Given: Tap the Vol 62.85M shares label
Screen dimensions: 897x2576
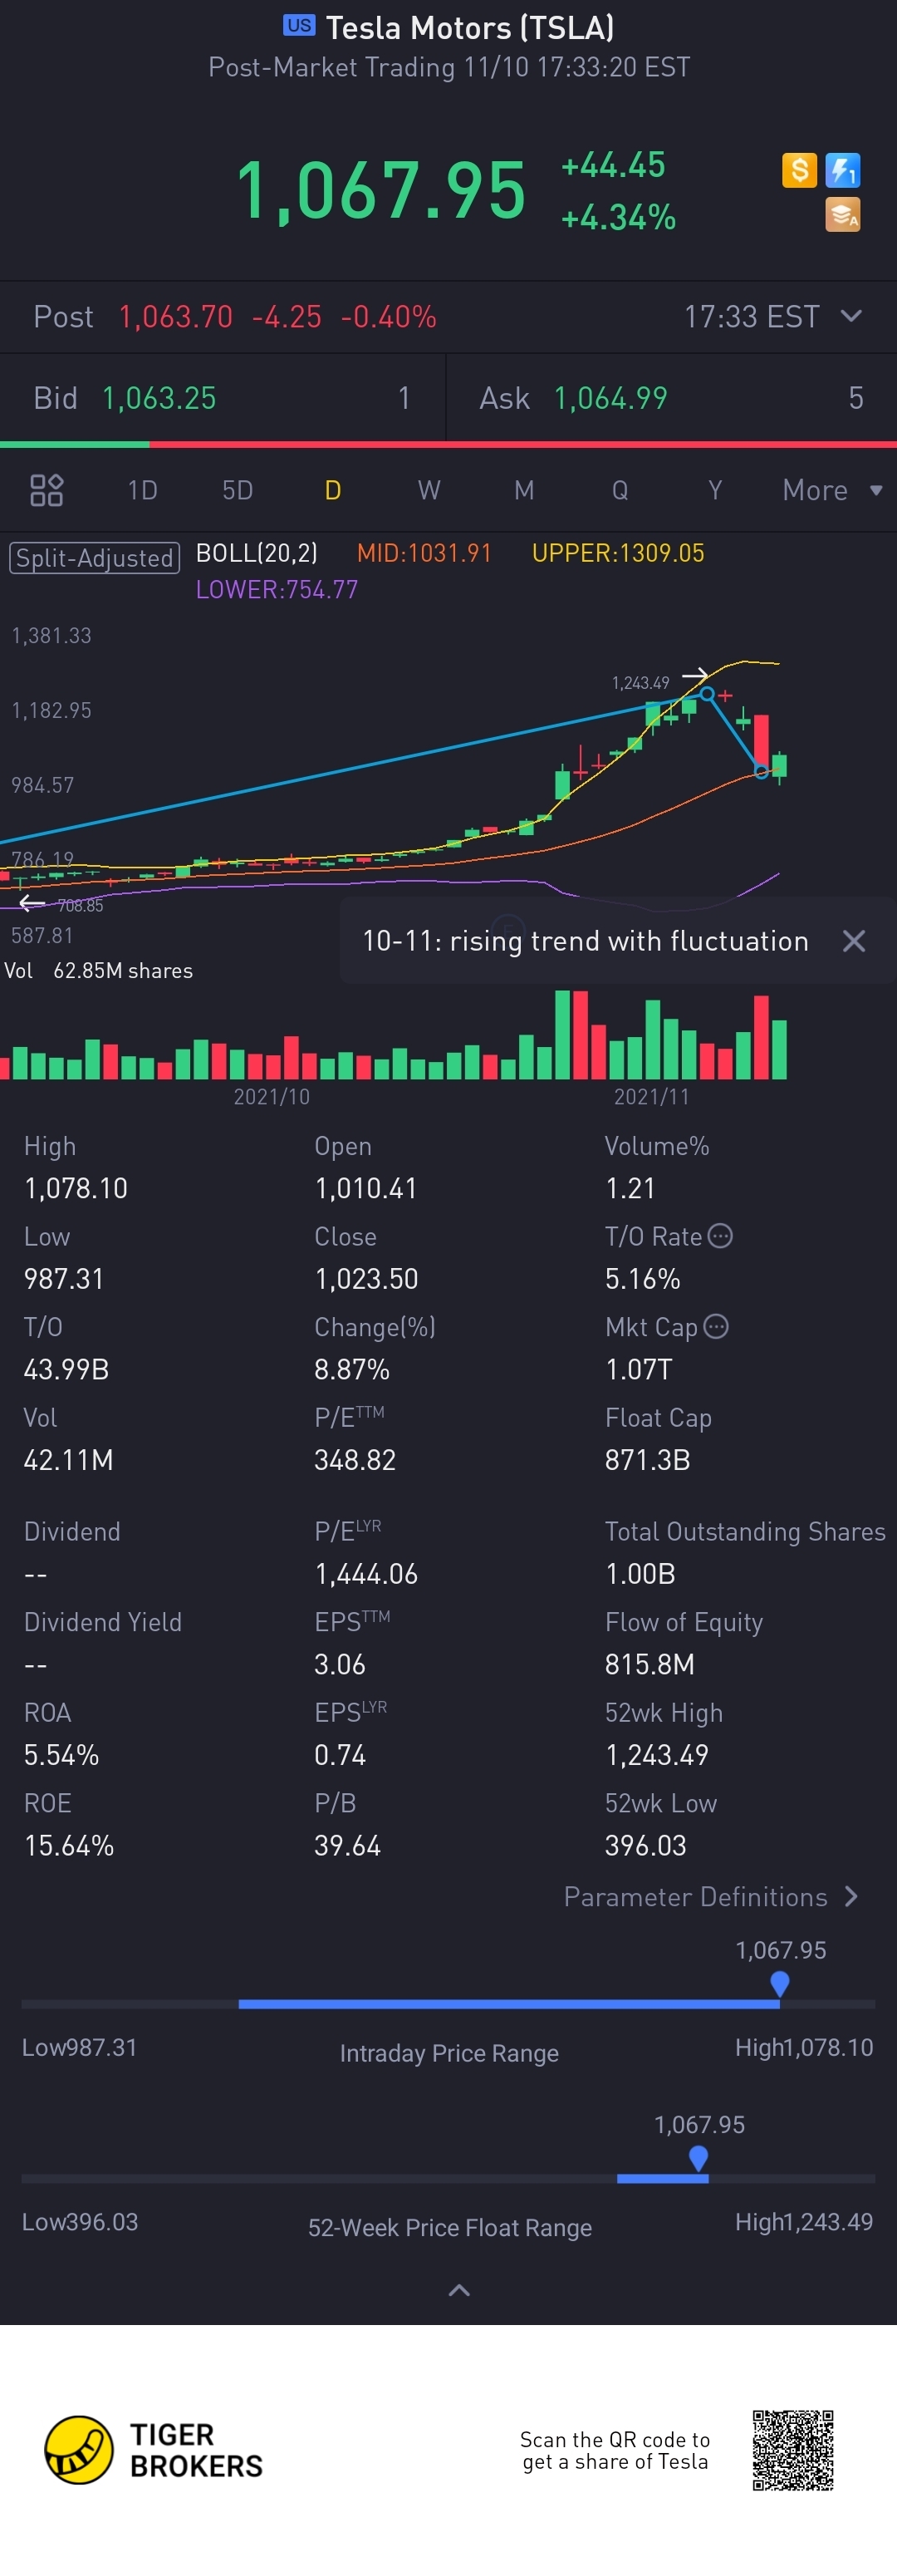Looking at the screenshot, I should click(99, 971).
